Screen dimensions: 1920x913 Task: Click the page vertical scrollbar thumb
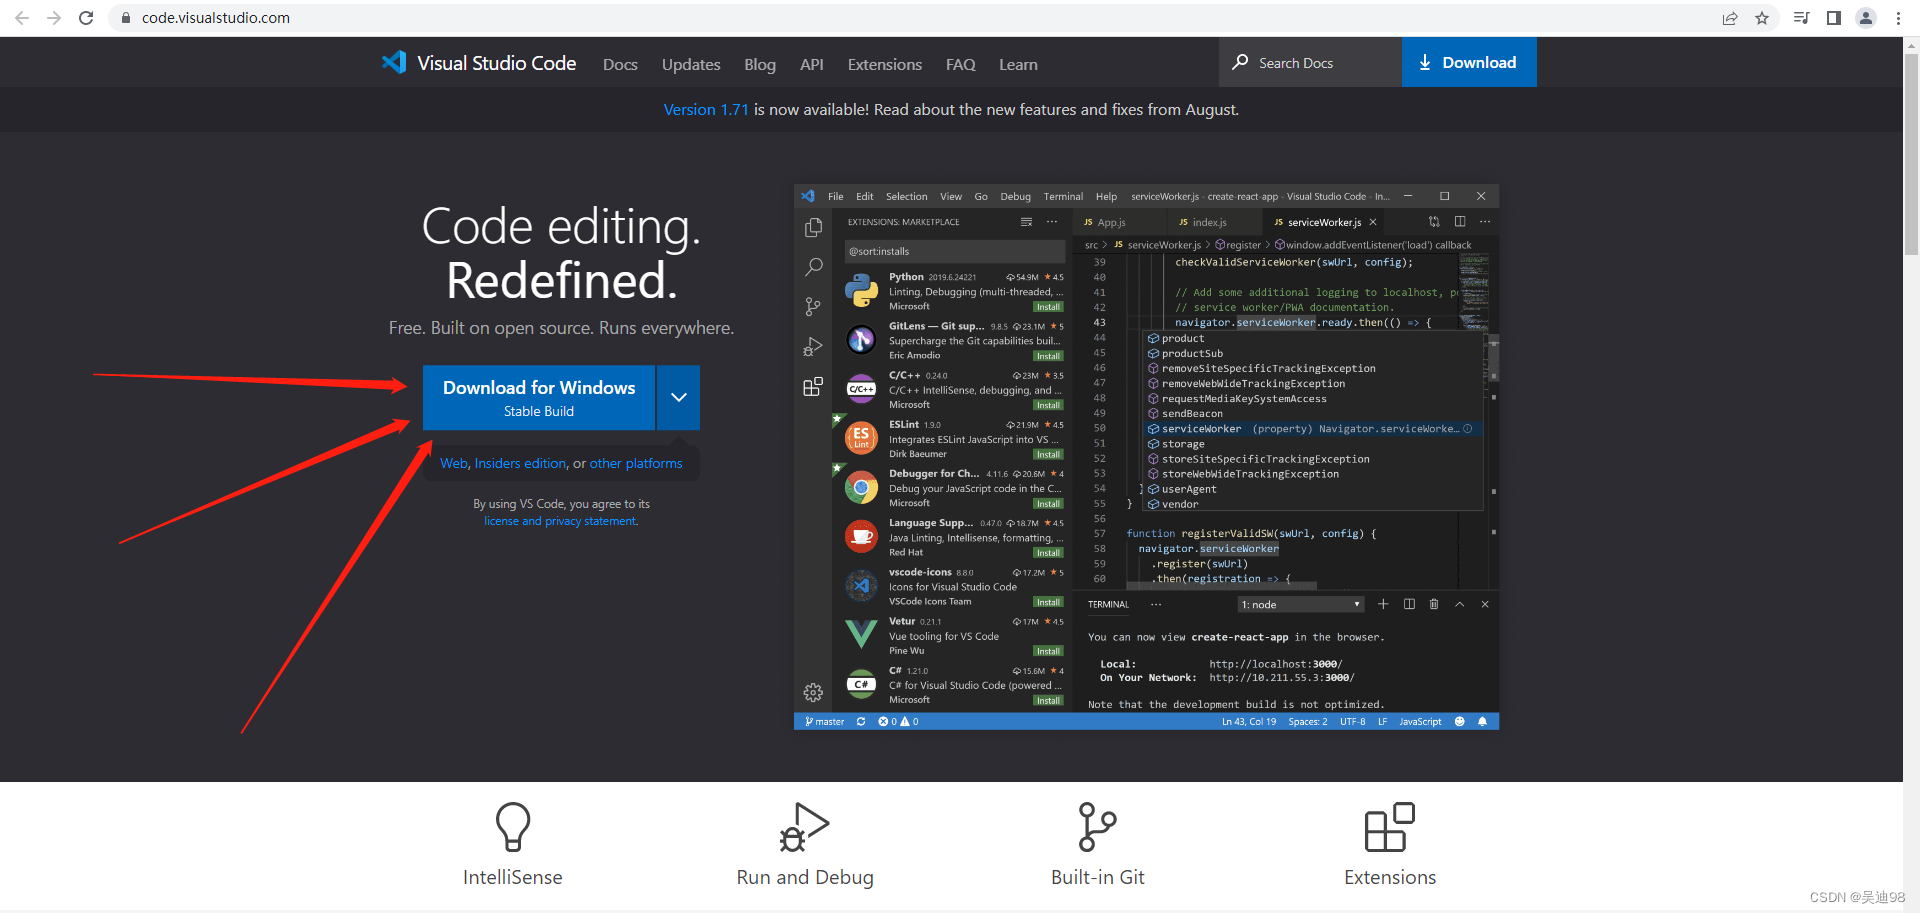(1911, 155)
